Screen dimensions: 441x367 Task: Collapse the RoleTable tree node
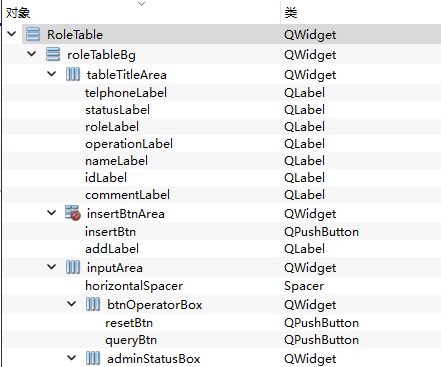click(12, 34)
